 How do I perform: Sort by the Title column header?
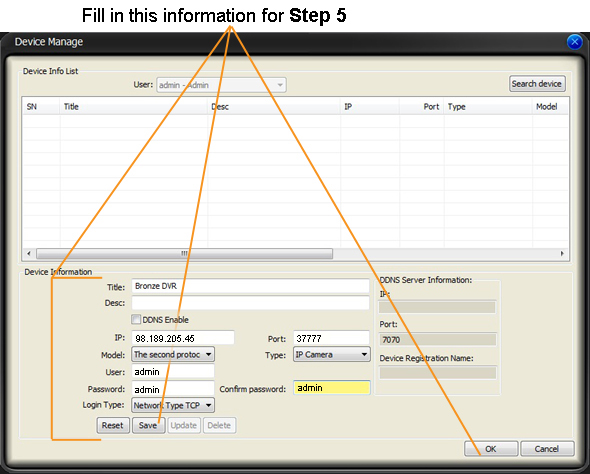pyautogui.click(x=133, y=106)
